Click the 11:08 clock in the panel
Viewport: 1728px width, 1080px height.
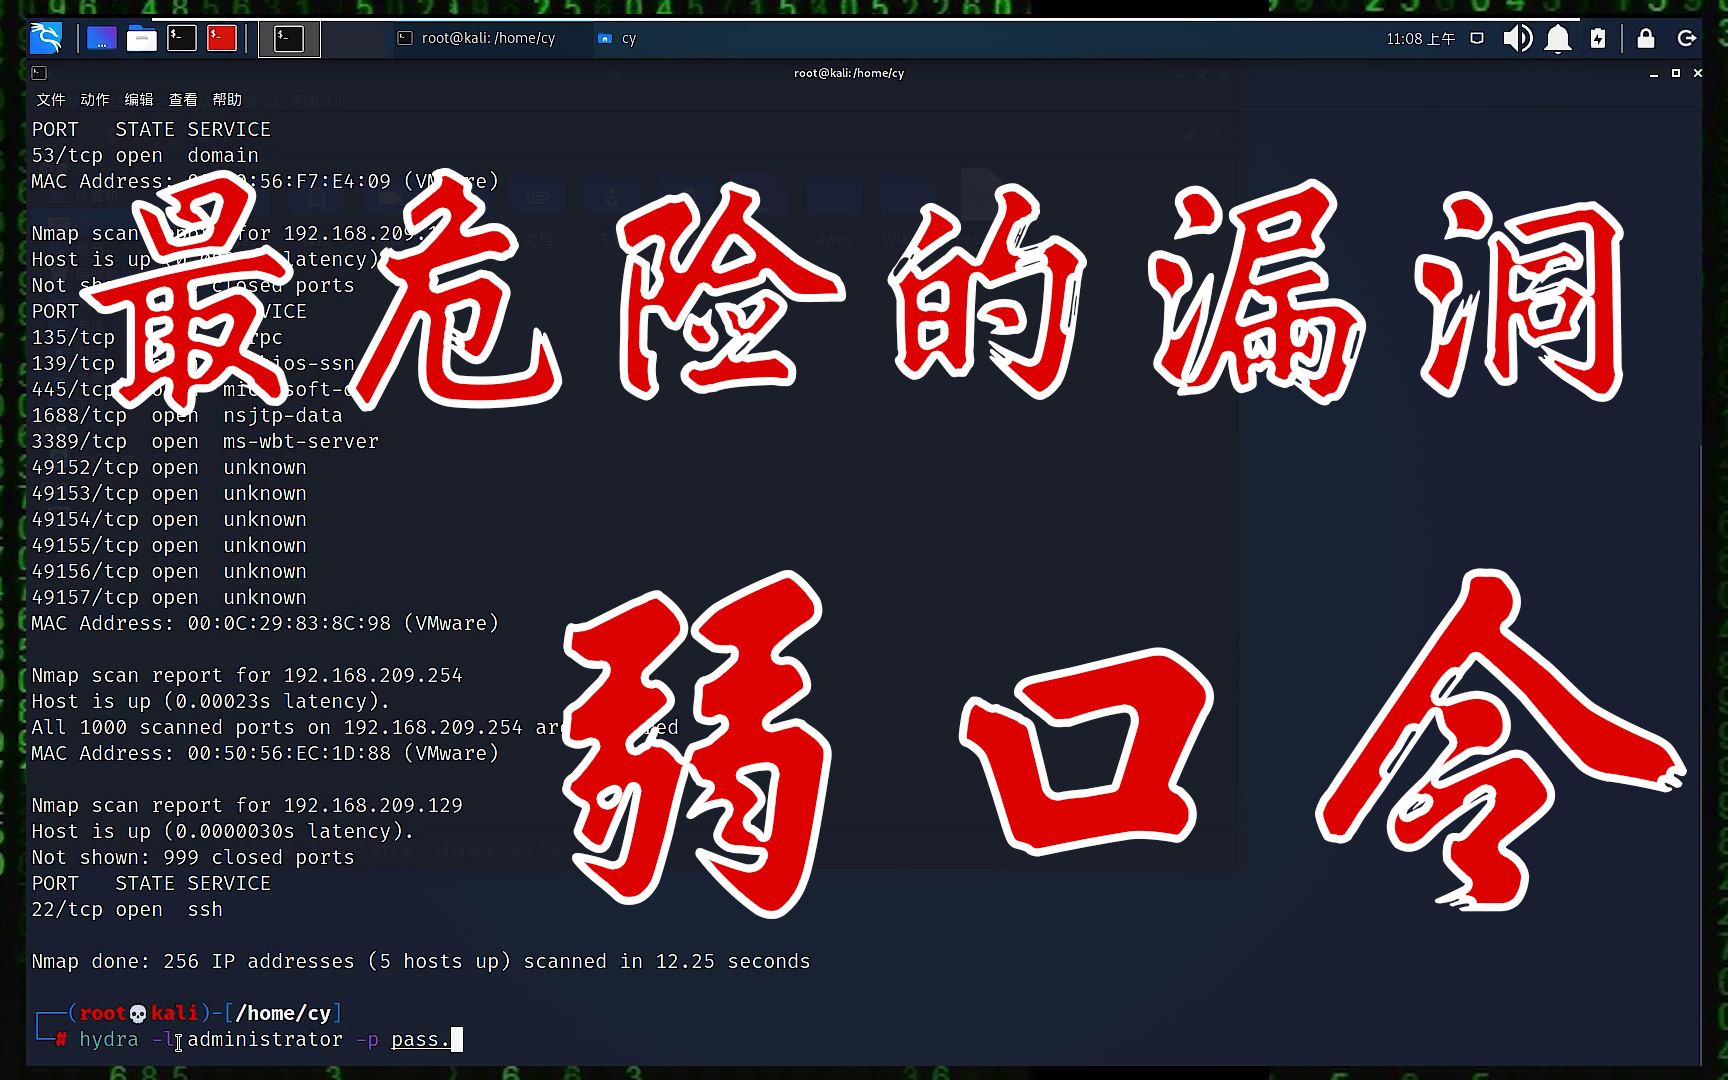1420,38
